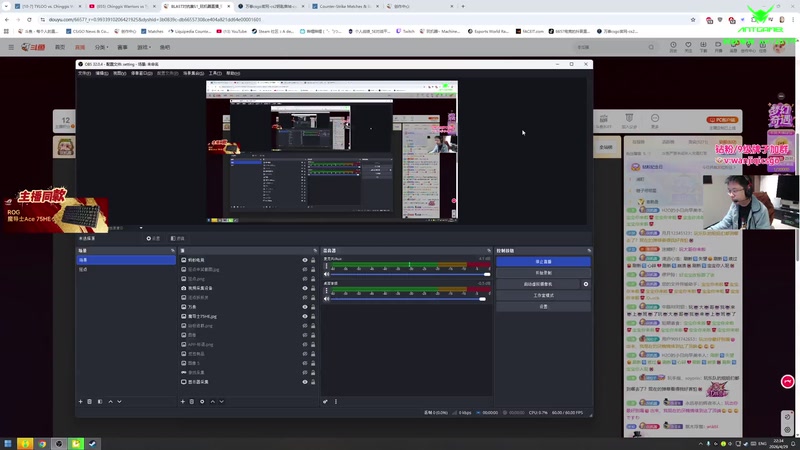
Task: Switch to Chingis Warriors YouTube Chrome tab
Action: point(121,6)
